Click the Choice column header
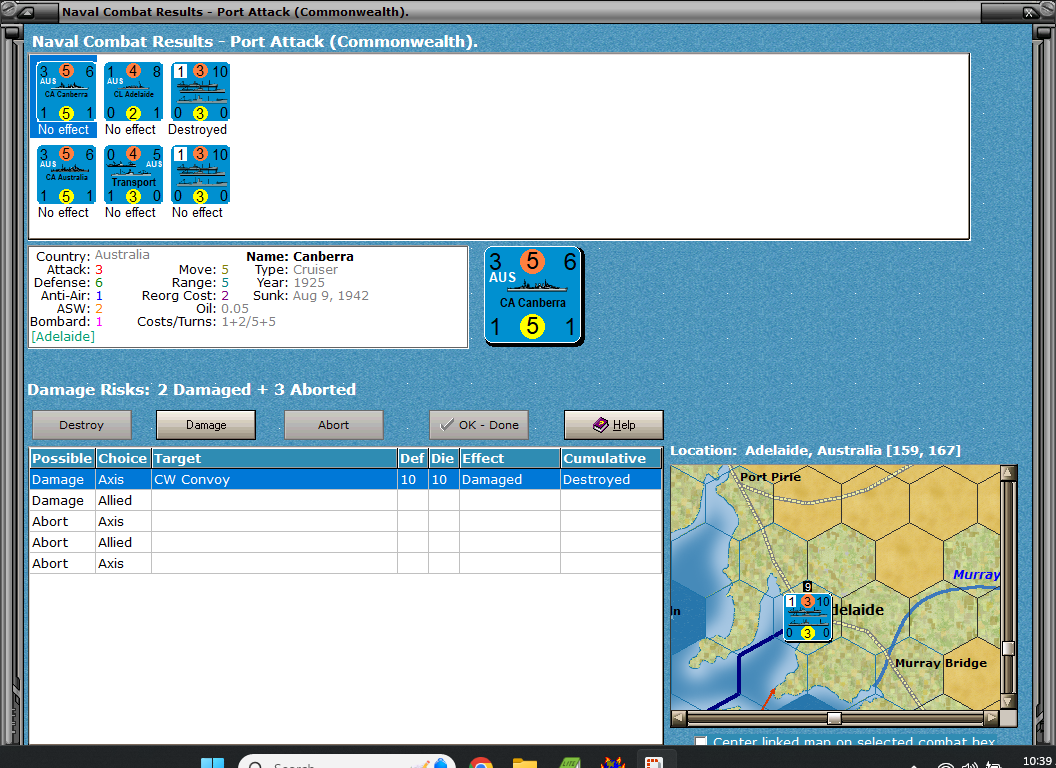Screen dimensions: 1056x768 click(123, 458)
